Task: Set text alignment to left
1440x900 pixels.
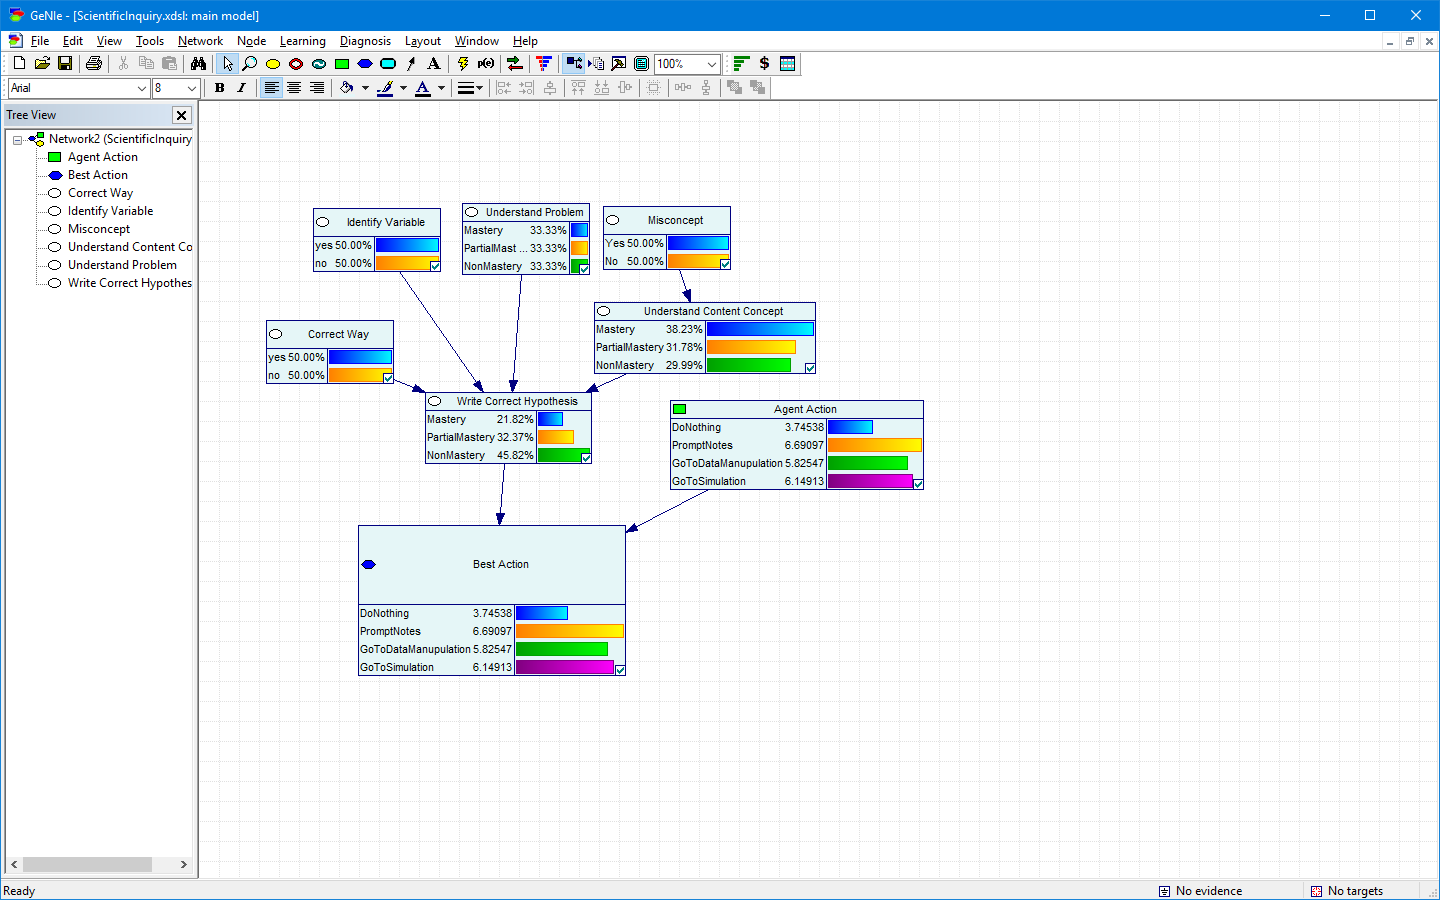Action: [271, 88]
